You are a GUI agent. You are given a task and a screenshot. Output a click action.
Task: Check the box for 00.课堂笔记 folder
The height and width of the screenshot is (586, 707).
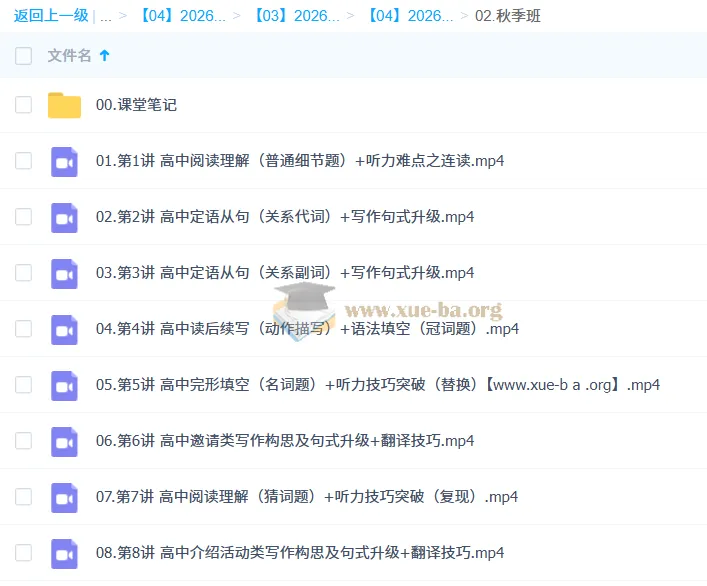click(x=24, y=105)
